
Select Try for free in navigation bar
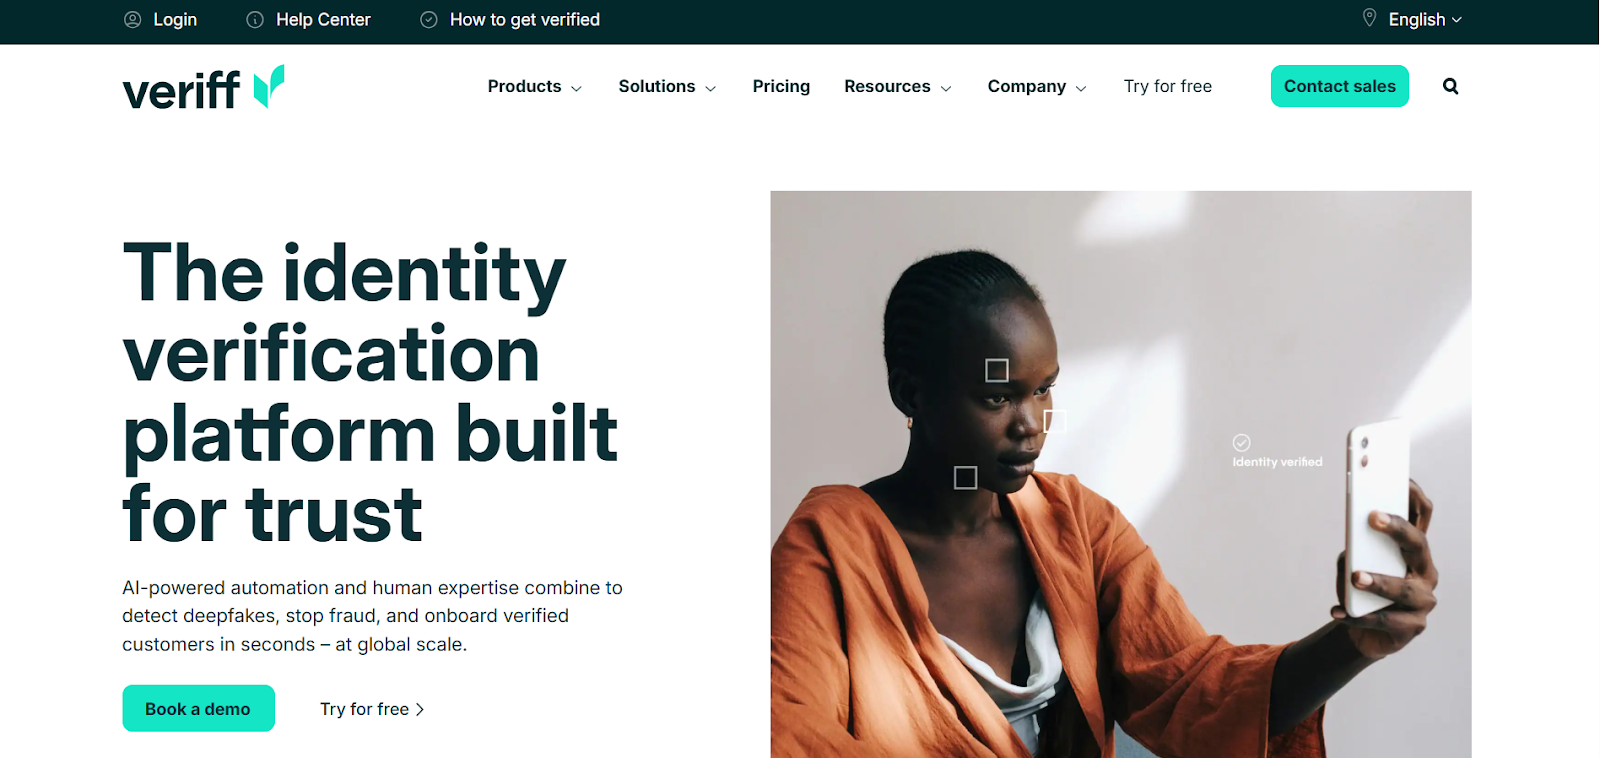pyautogui.click(x=1167, y=87)
